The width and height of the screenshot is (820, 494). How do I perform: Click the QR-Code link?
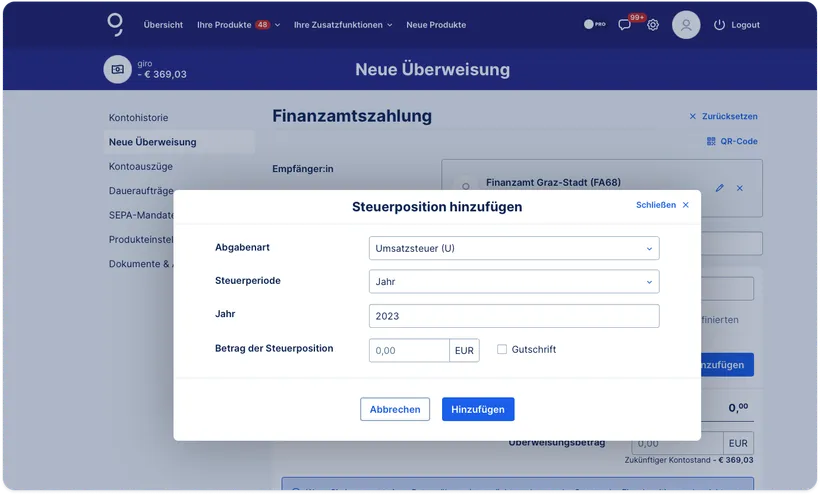pos(739,141)
